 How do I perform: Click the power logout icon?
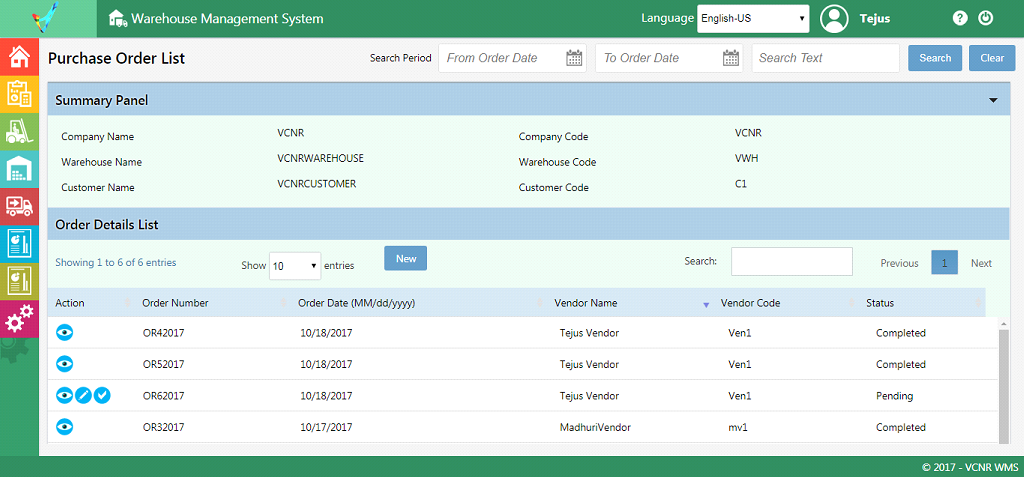[x=985, y=18]
